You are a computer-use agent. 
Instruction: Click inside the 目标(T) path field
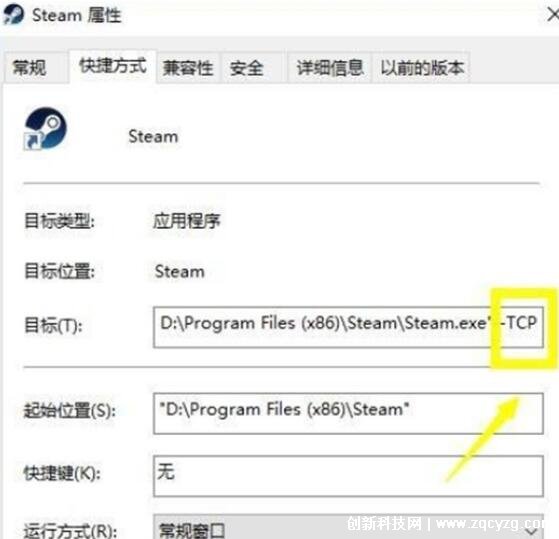point(348,327)
